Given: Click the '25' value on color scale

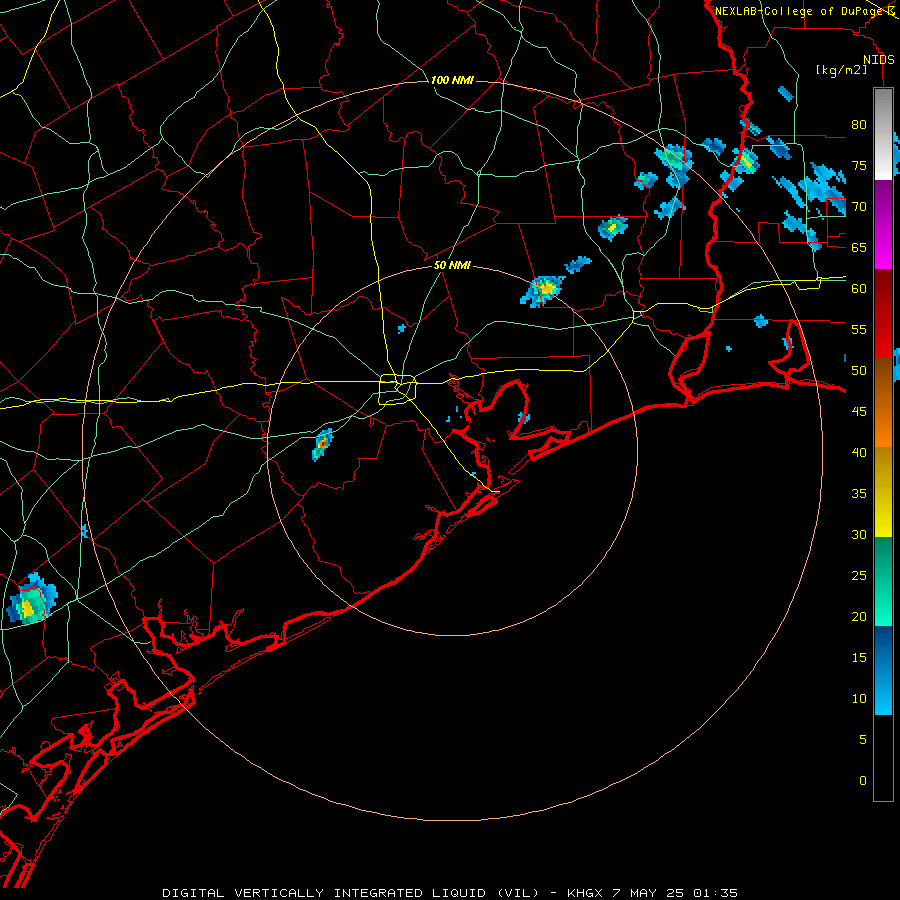Looking at the screenshot, I should [x=859, y=576].
